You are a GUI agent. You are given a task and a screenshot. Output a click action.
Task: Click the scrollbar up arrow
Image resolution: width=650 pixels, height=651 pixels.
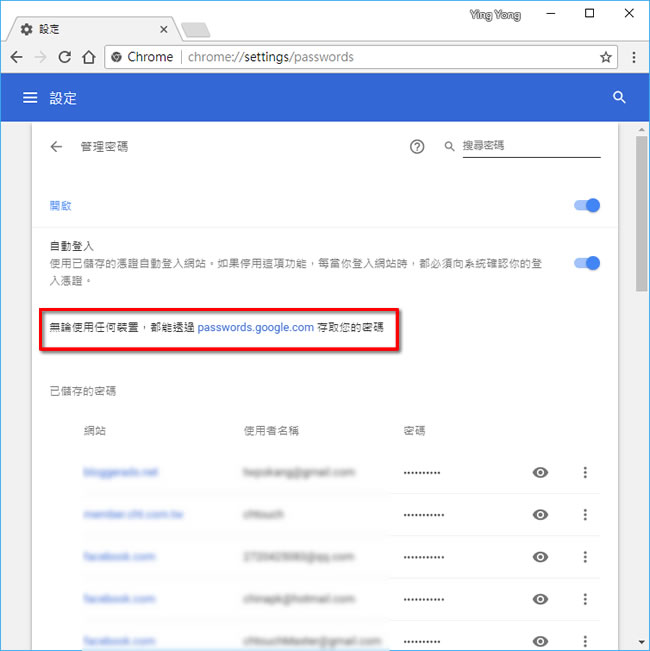pyautogui.click(x=641, y=130)
